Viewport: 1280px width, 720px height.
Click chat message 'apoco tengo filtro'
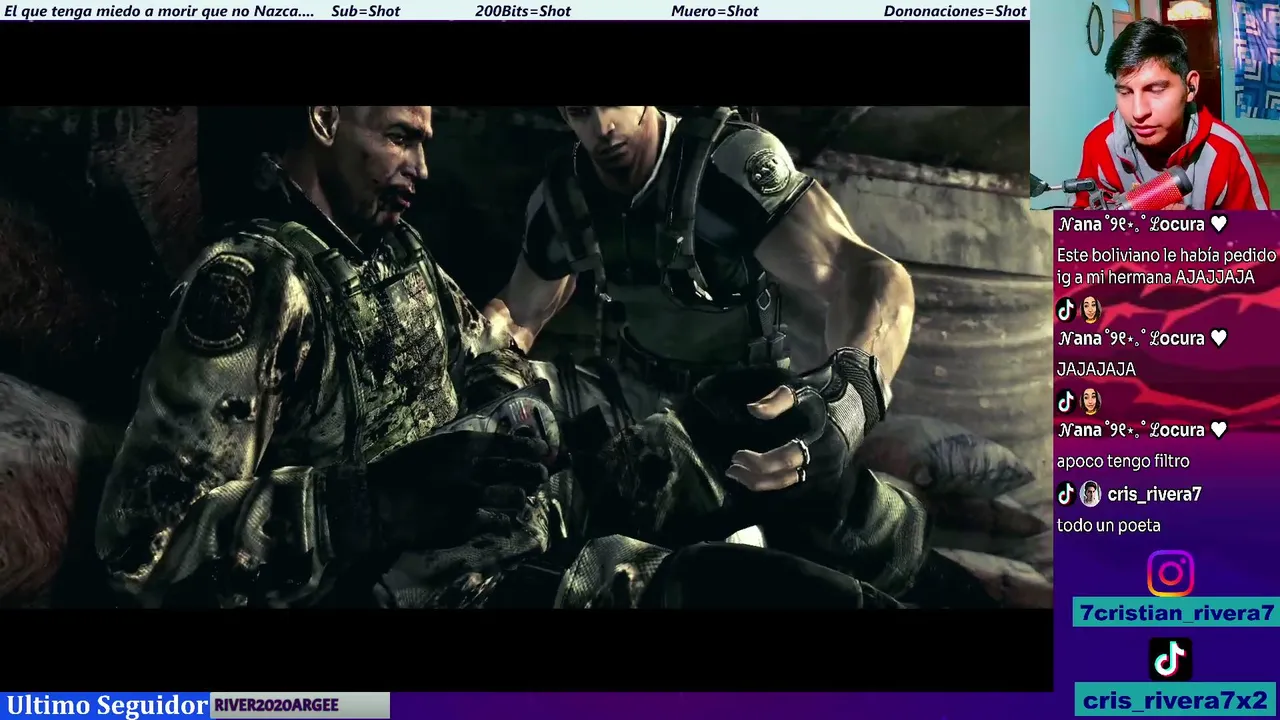pos(1123,461)
